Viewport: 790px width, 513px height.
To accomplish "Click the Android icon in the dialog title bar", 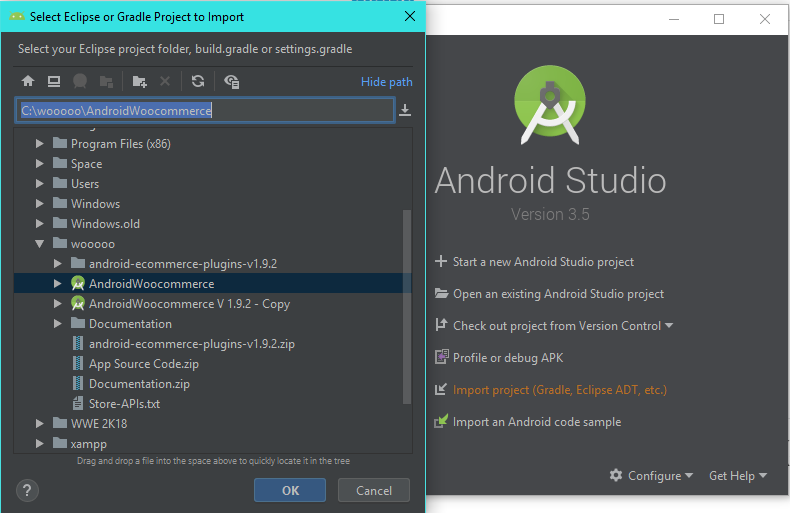I will (x=17, y=16).
